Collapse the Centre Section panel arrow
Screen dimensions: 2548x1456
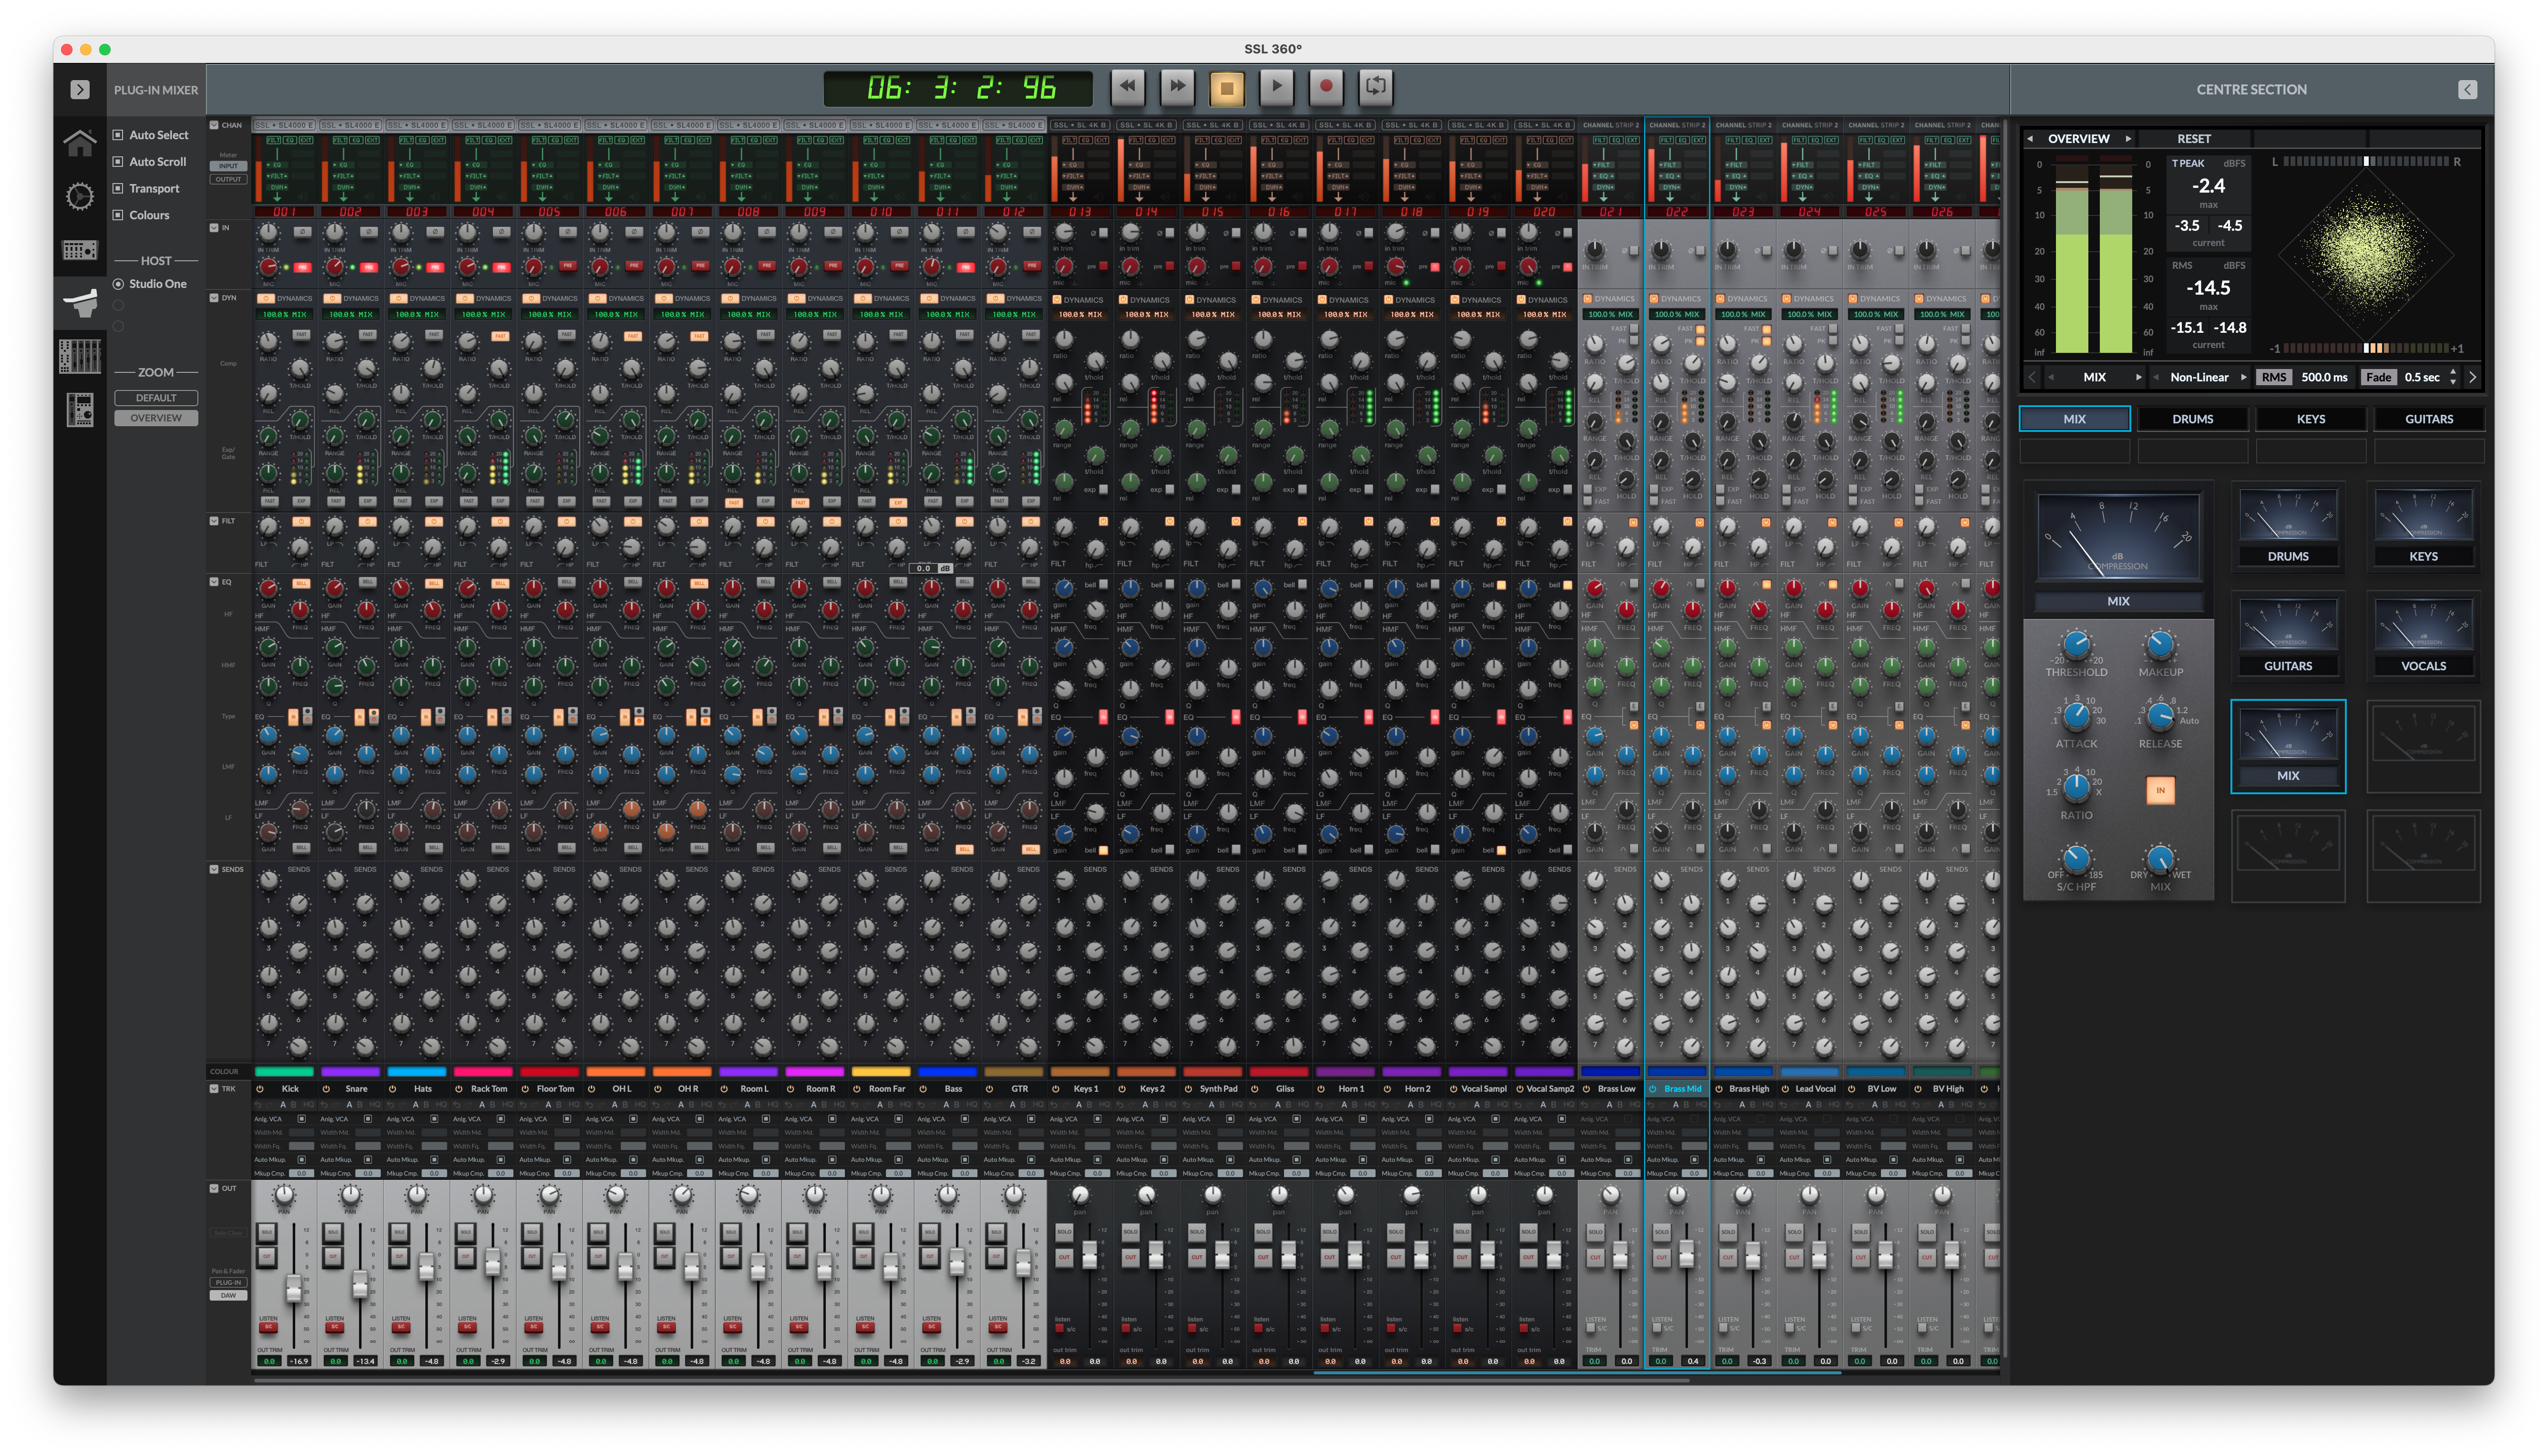(x=2467, y=89)
